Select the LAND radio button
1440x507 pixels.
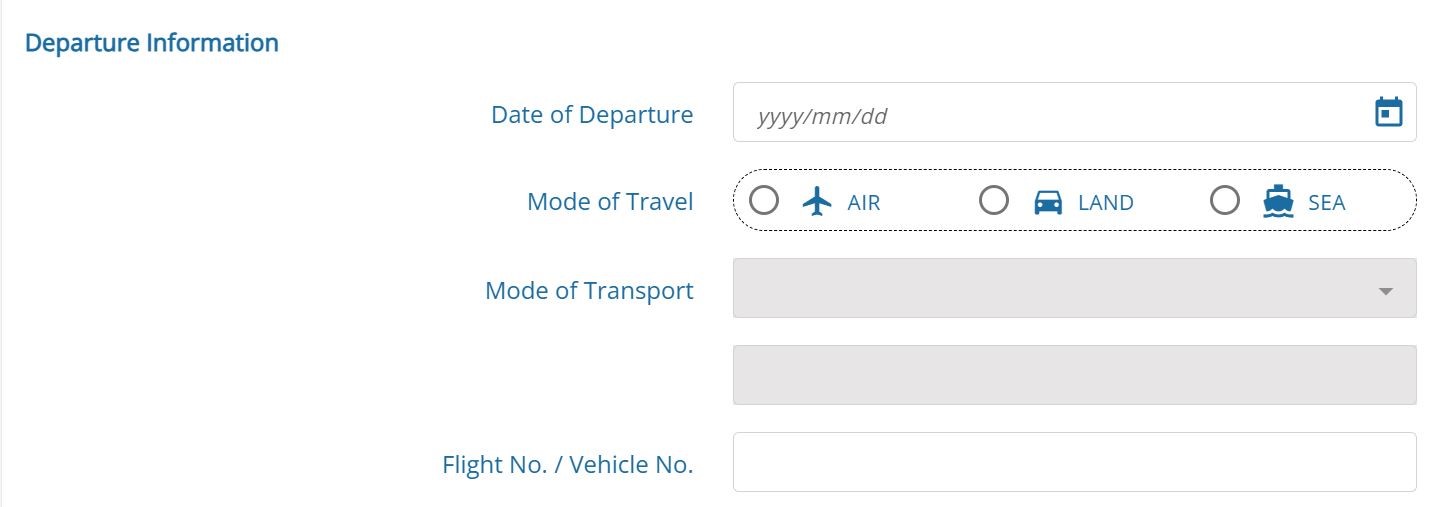(x=994, y=201)
